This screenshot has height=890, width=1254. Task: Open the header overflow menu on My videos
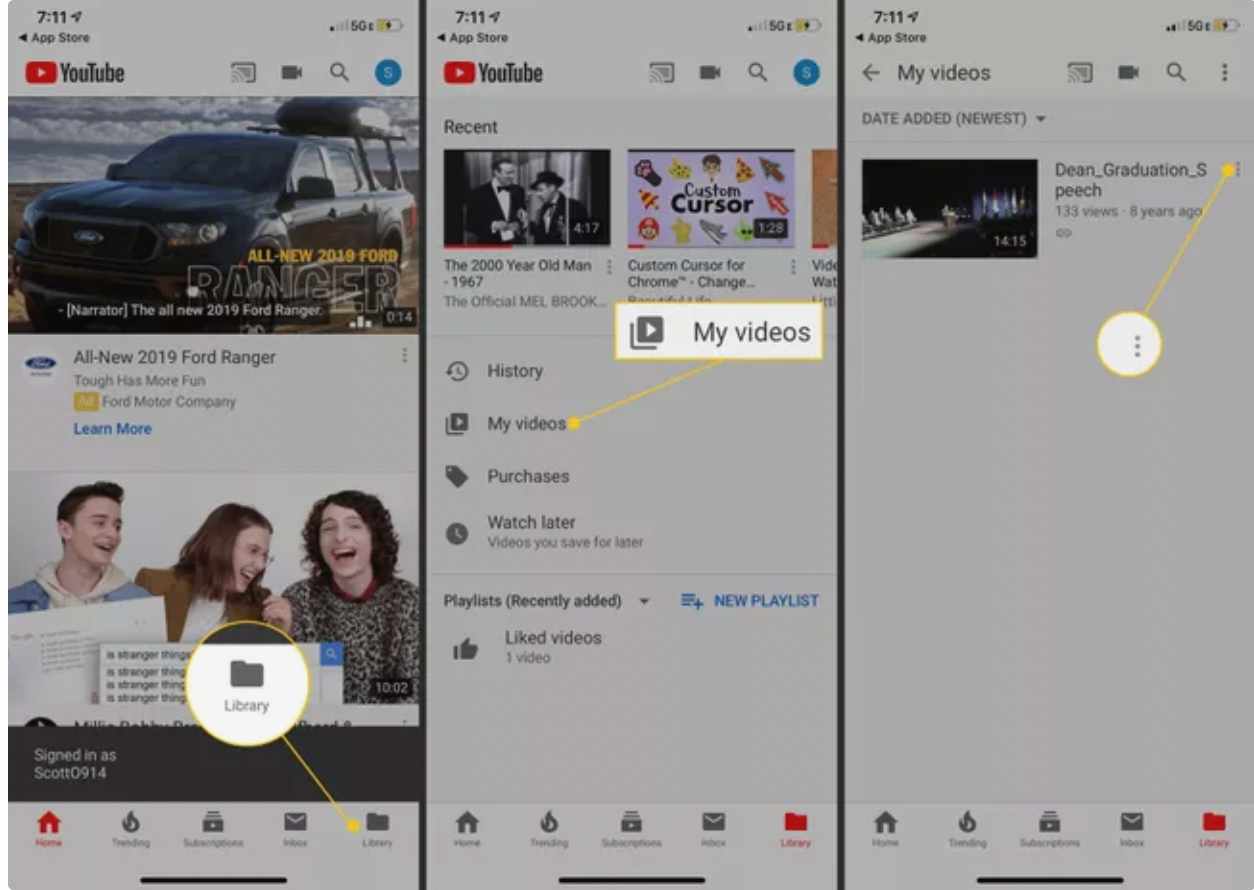[x=1224, y=72]
